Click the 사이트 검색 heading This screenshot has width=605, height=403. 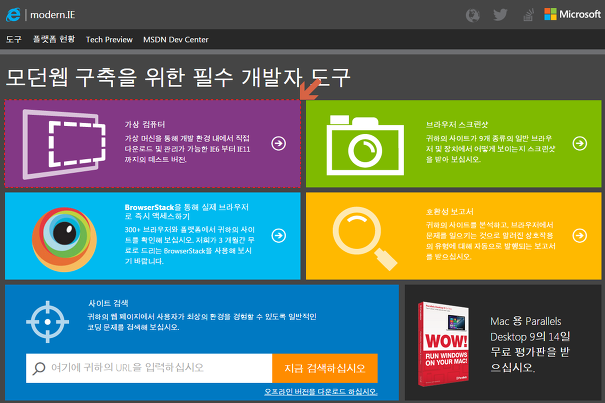[x=108, y=303]
